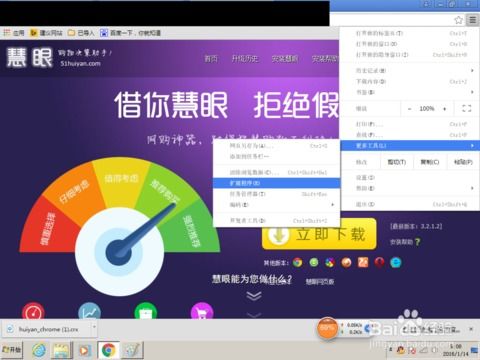The height and width of the screenshot is (360, 480).
Task: Open 安装慧眼 in the site navigation
Action: [285, 59]
